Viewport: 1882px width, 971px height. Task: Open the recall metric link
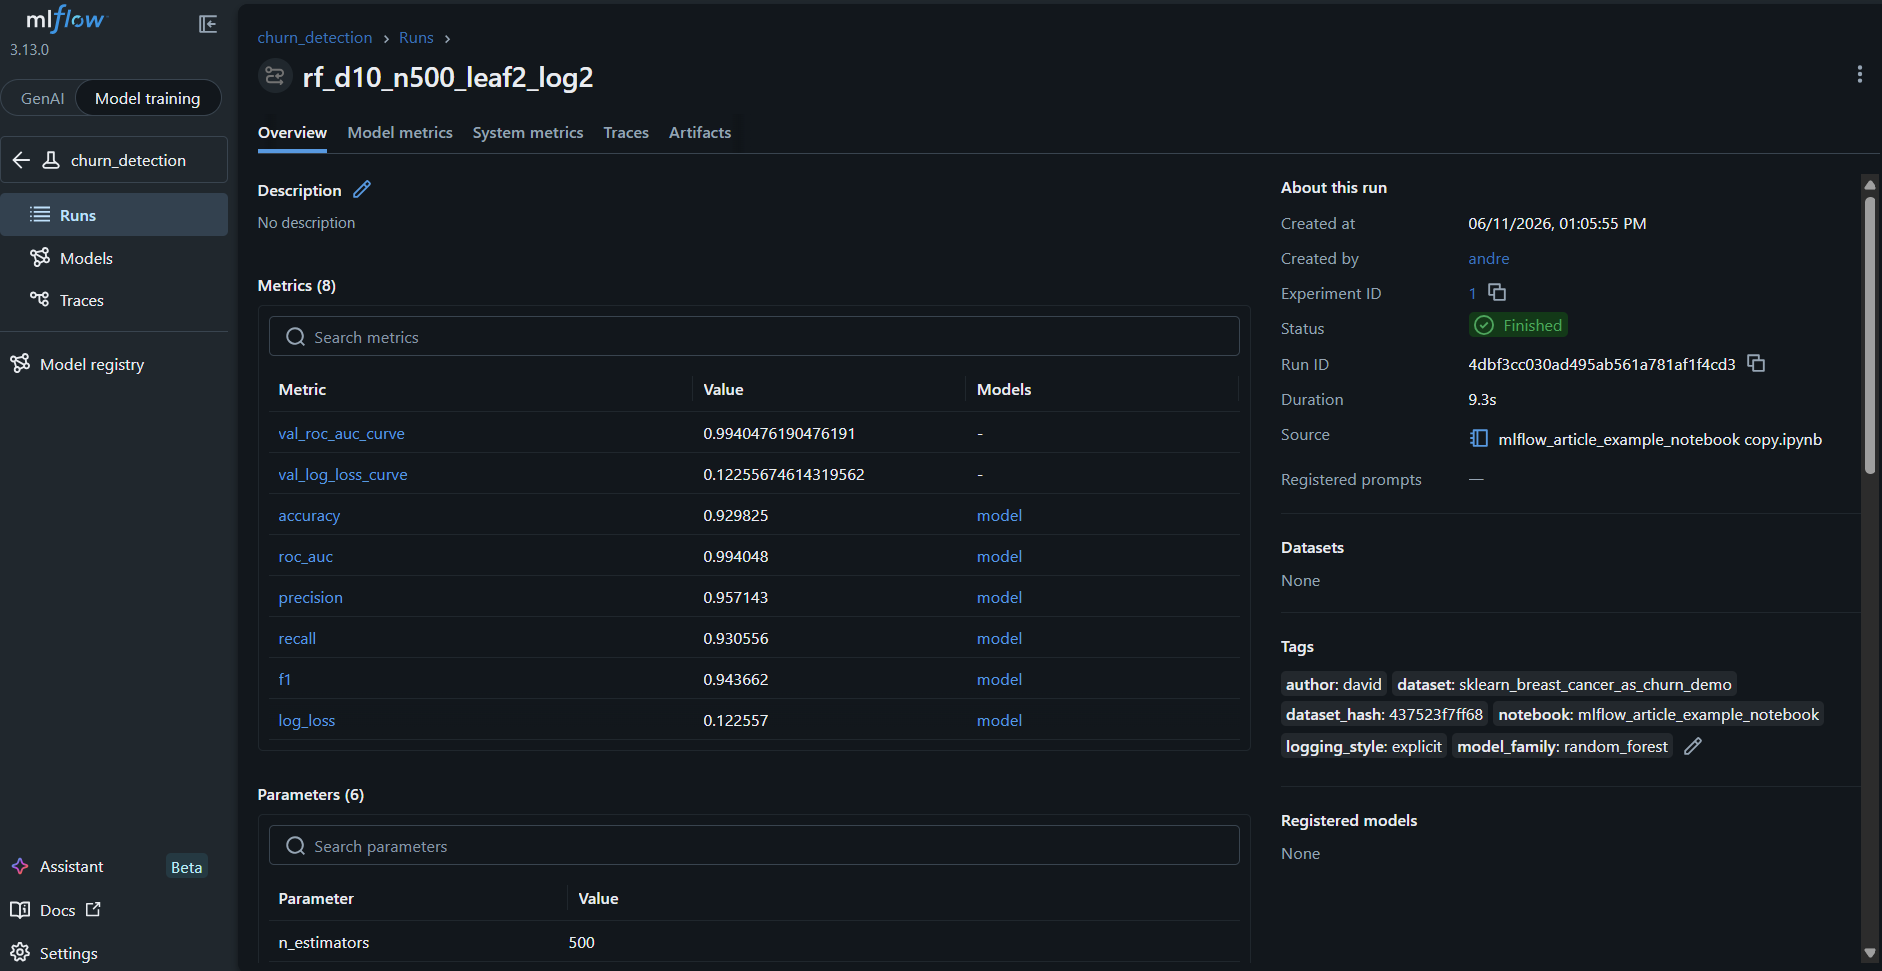[x=297, y=638]
